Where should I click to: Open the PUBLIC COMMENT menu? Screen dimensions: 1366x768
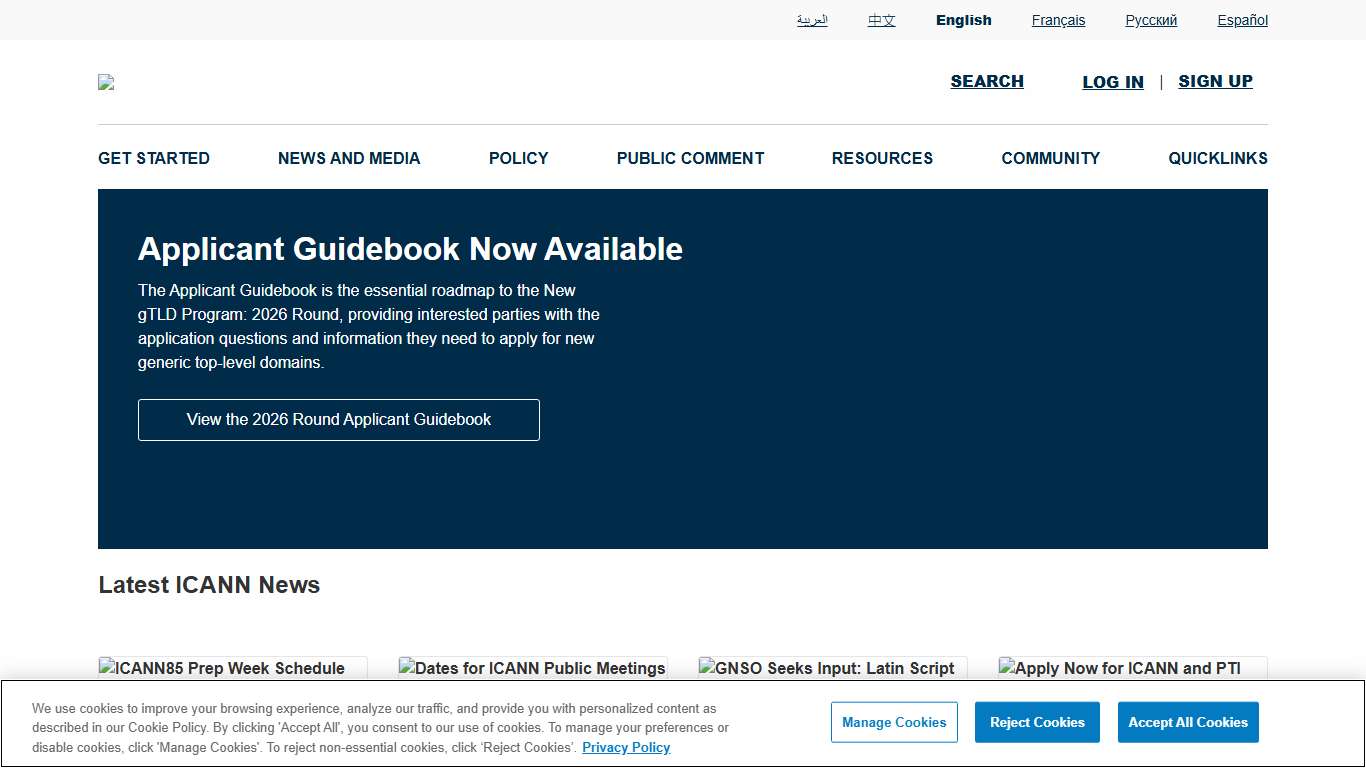click(690, 158)
